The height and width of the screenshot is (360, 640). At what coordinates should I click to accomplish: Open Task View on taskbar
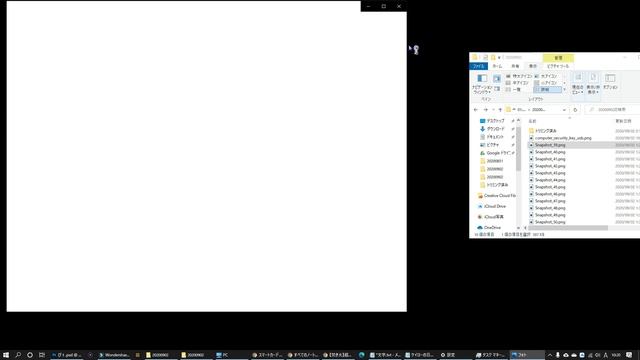click(42, 355)
